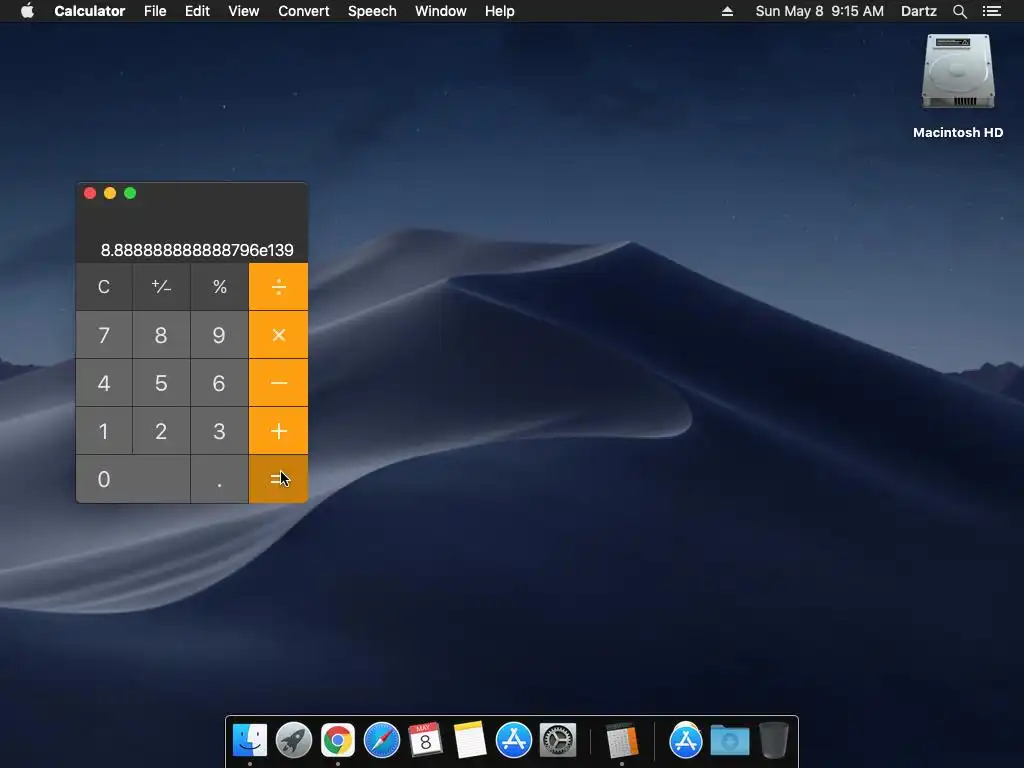Click the divide operator key

(x=278, y=287)
